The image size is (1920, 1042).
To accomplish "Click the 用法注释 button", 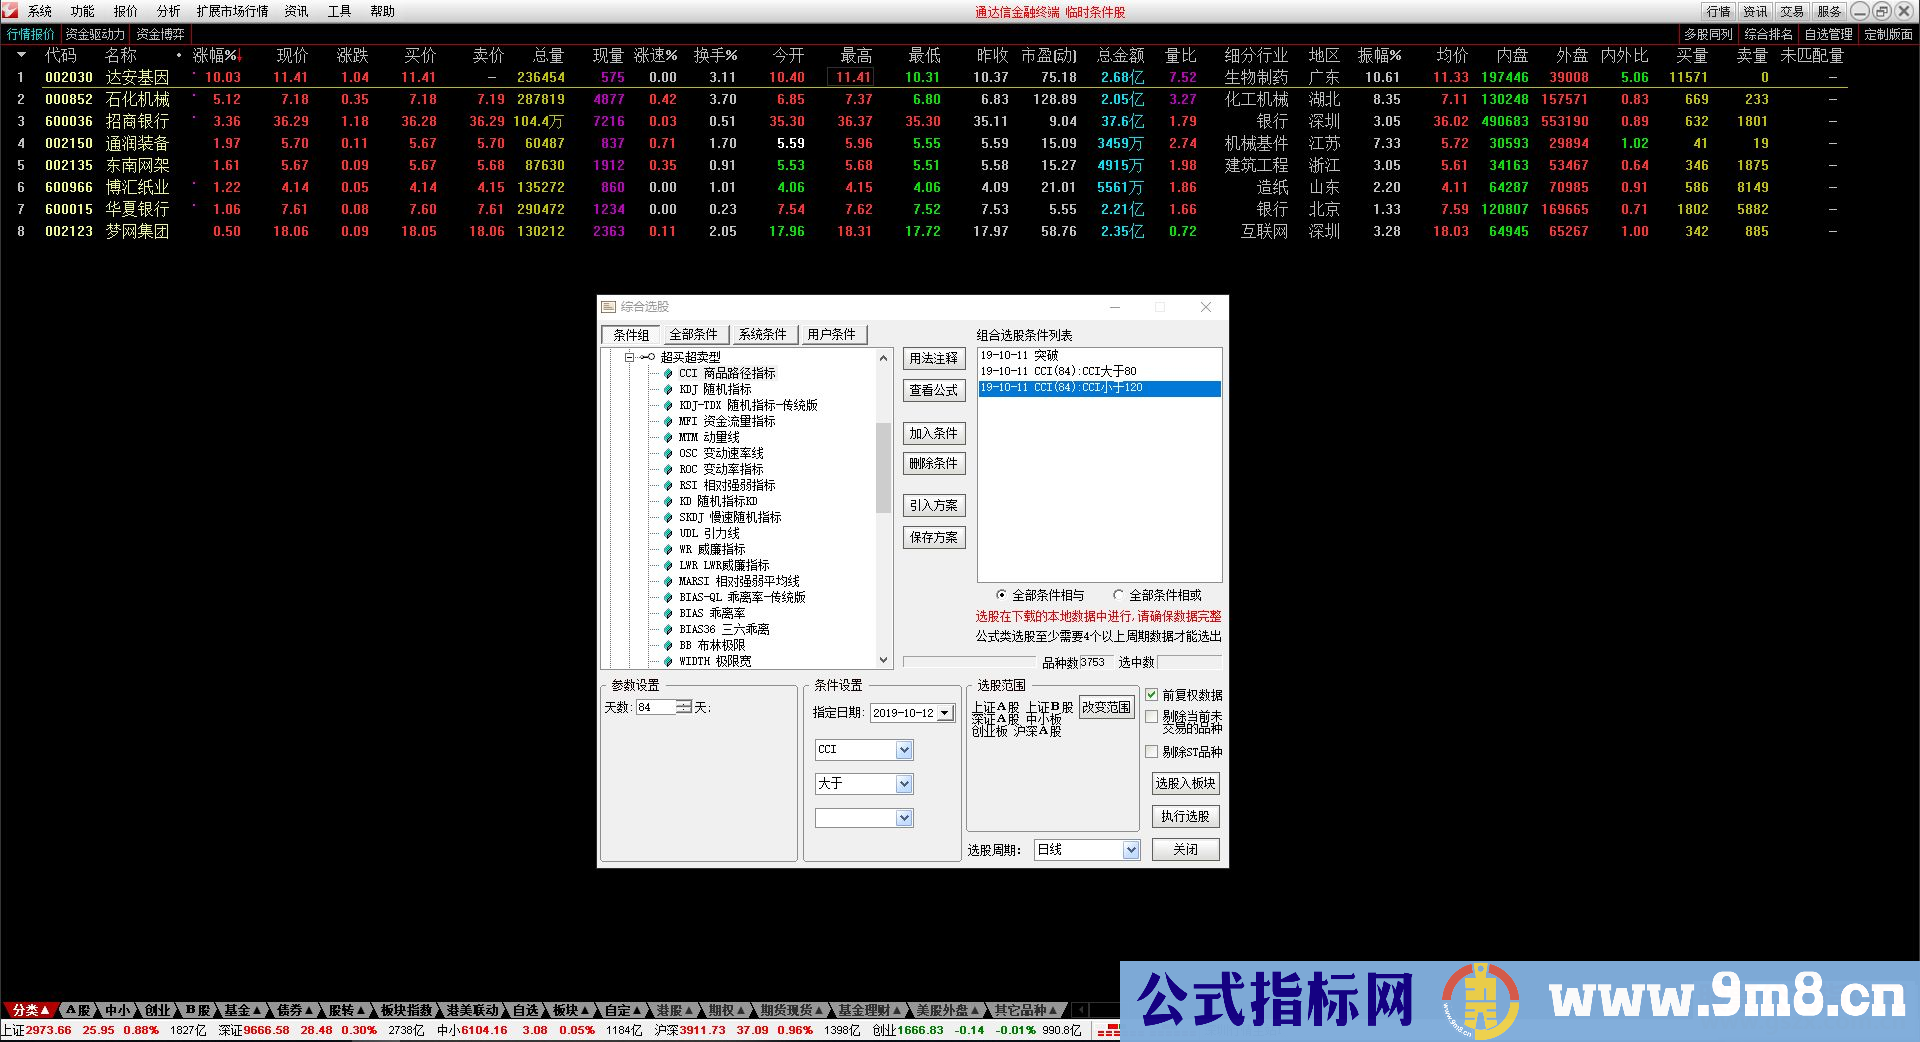I will (934, 358).
